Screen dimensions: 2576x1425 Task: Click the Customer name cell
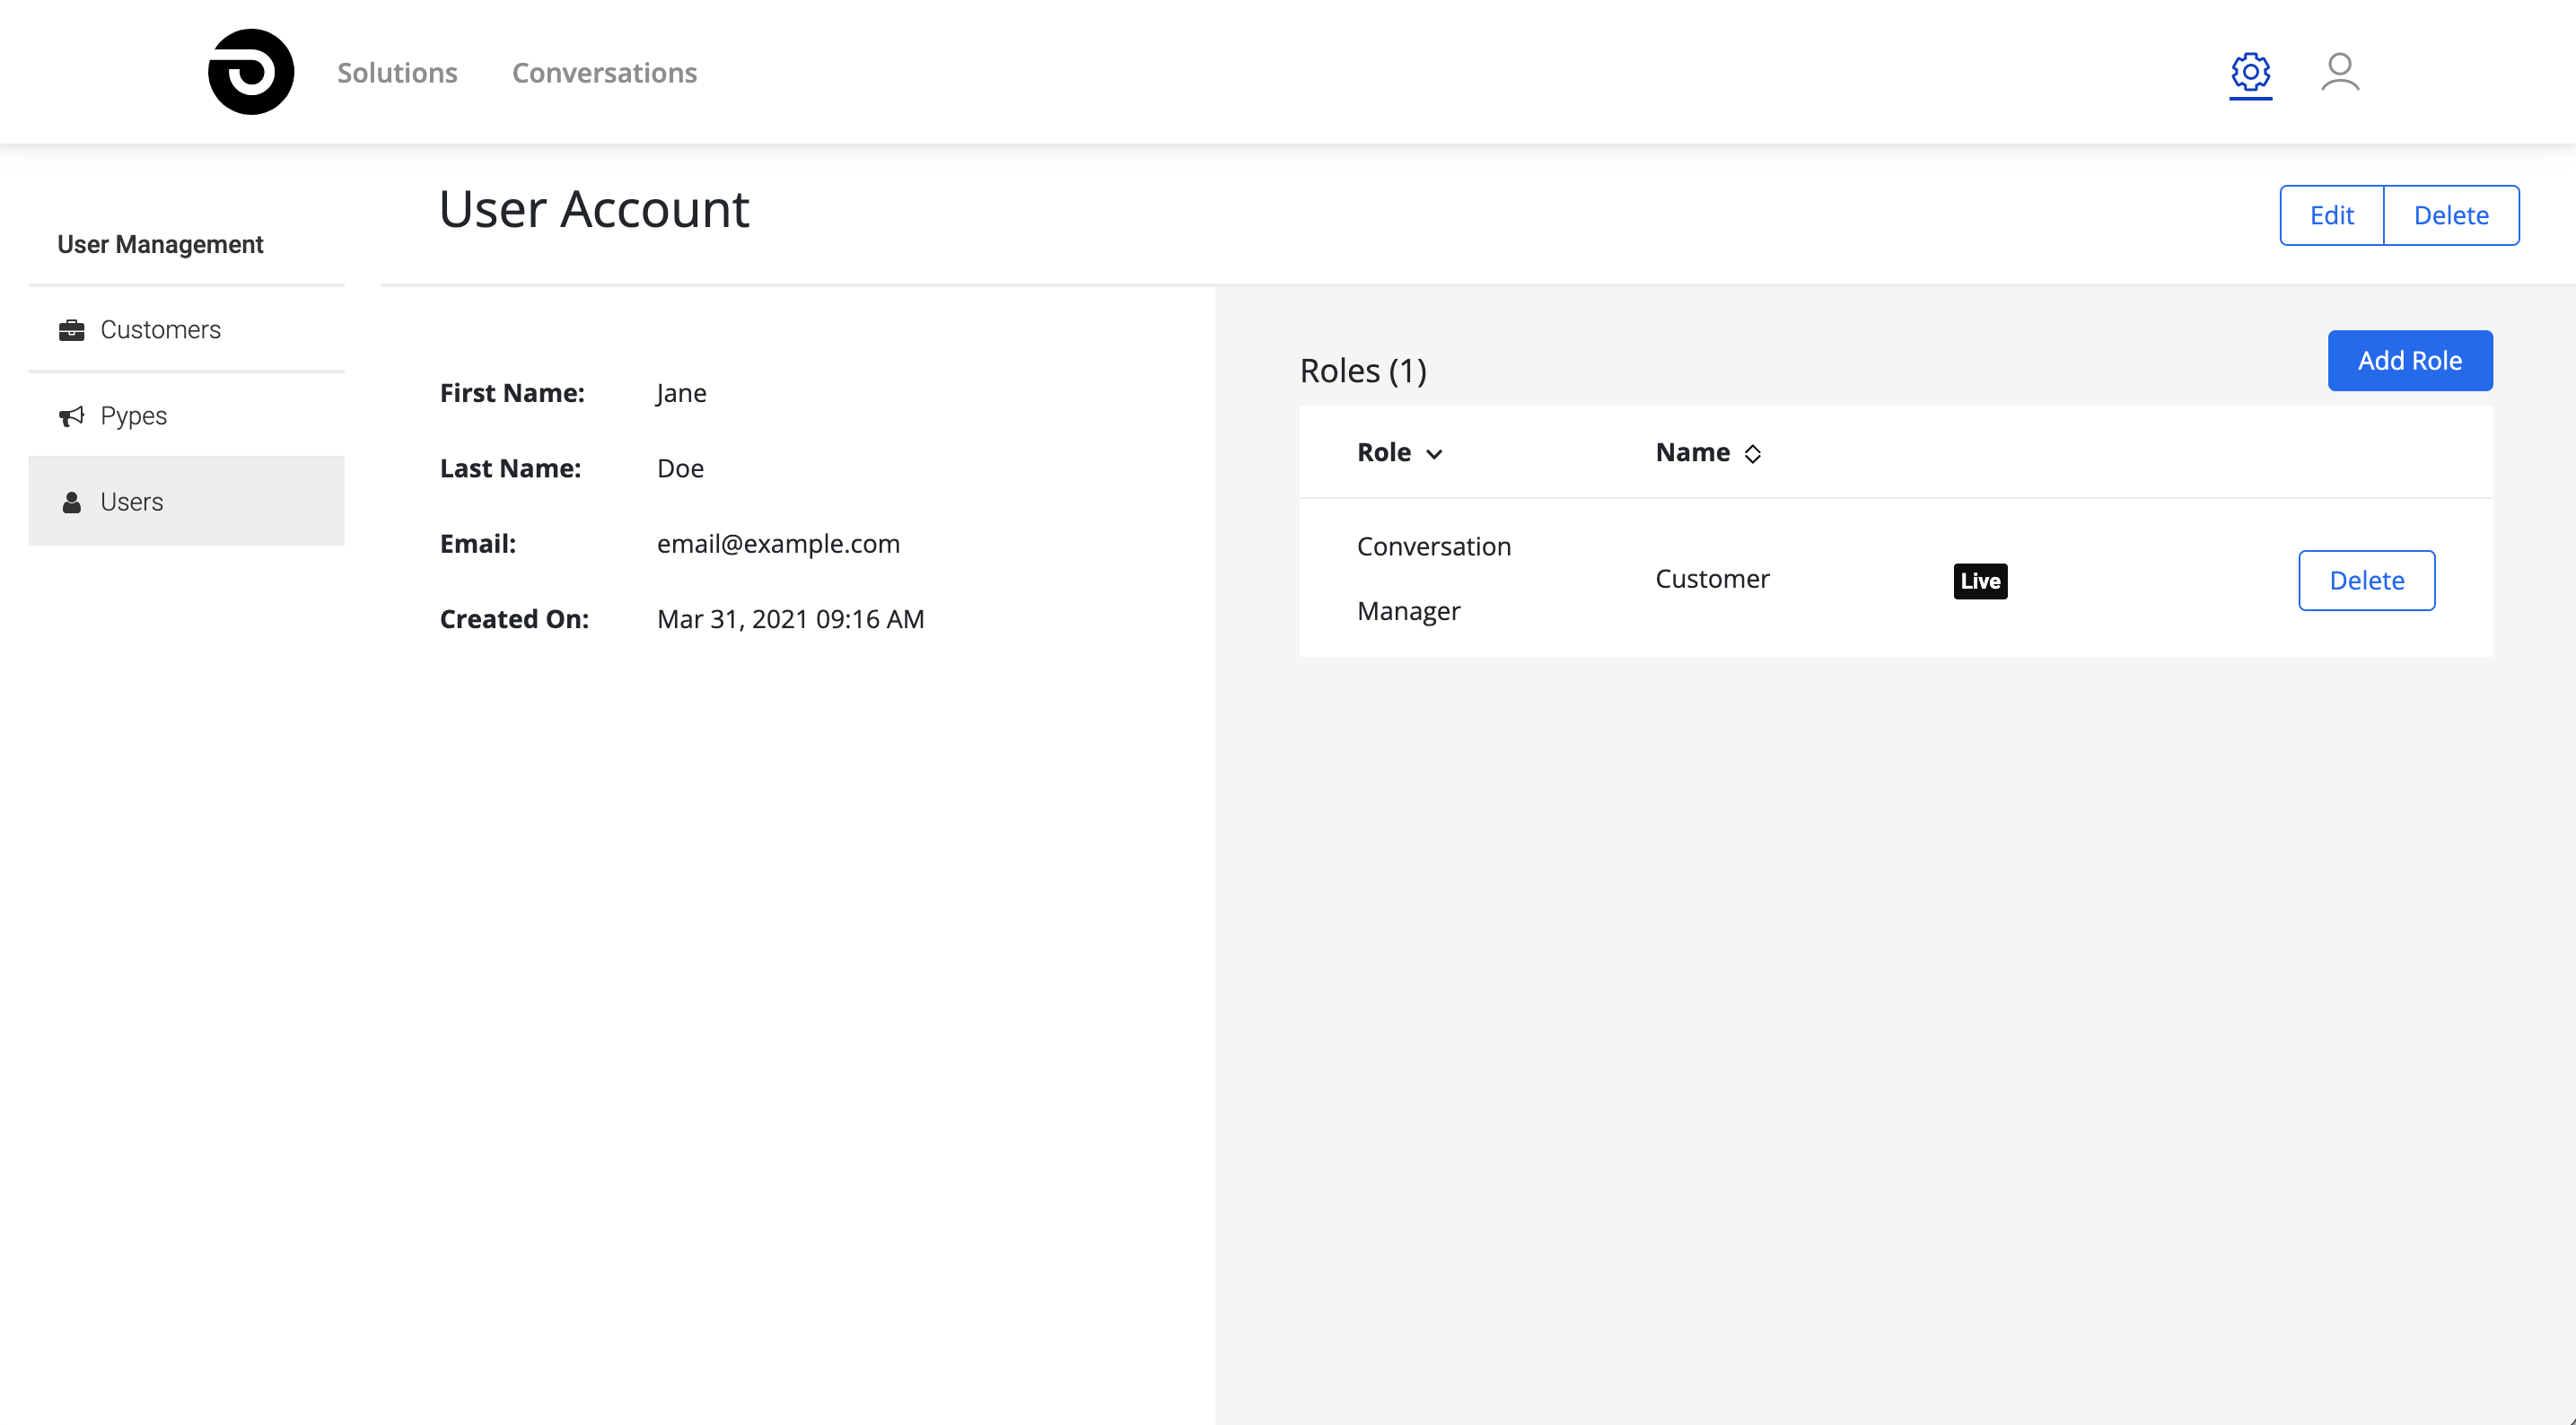pos(1712,579)
